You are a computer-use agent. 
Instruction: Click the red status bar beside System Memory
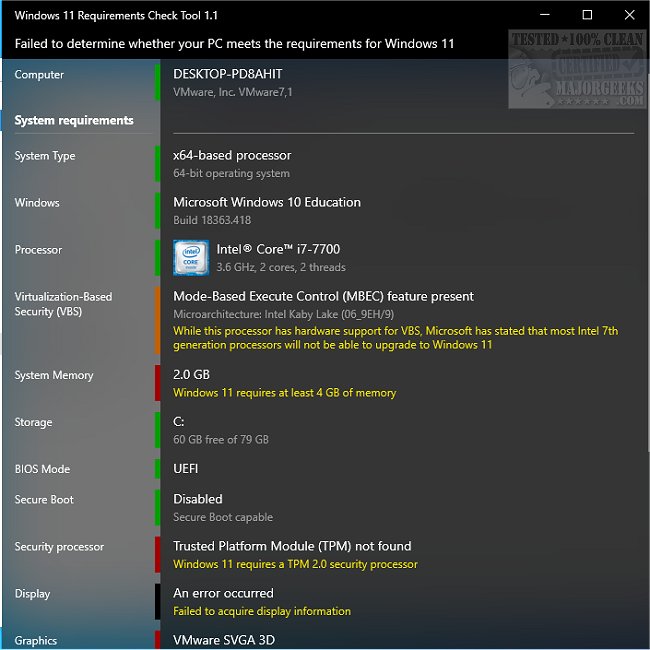click(x=157, y=383)
